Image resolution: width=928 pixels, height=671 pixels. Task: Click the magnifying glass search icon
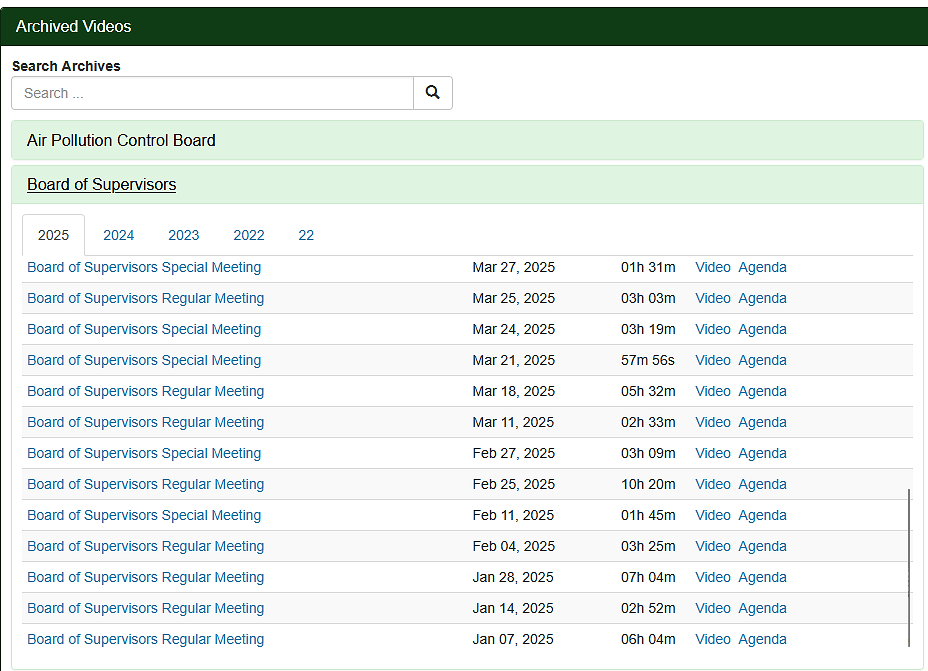432,93
